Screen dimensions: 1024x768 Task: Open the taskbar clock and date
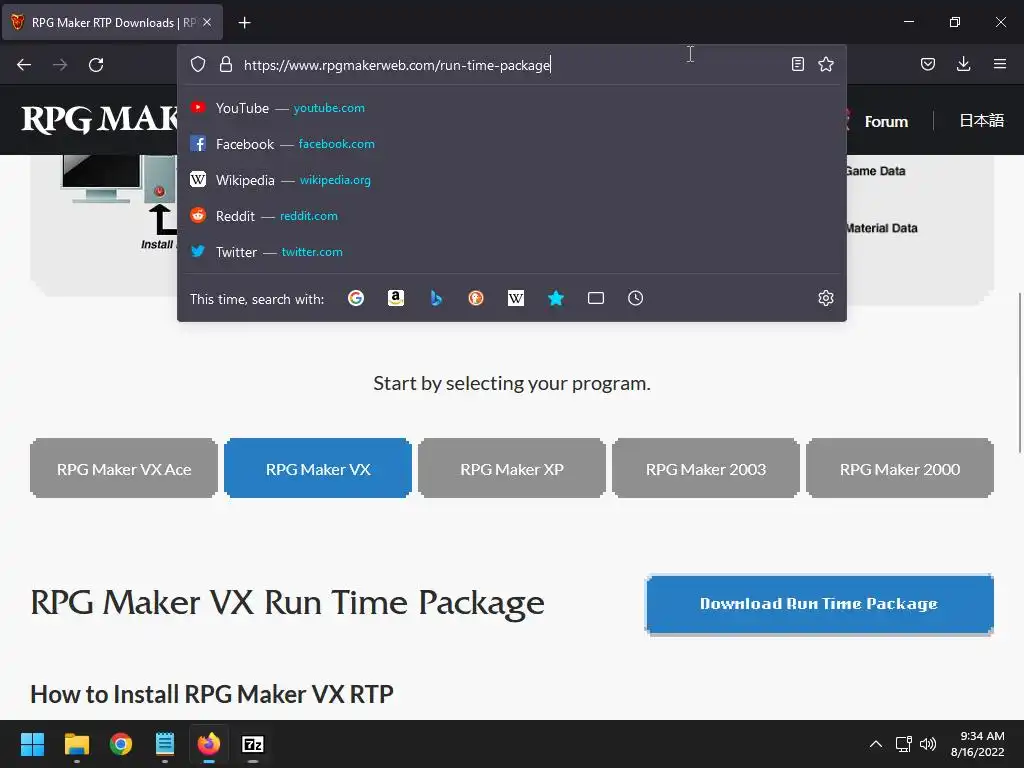[x=978, y=744]
